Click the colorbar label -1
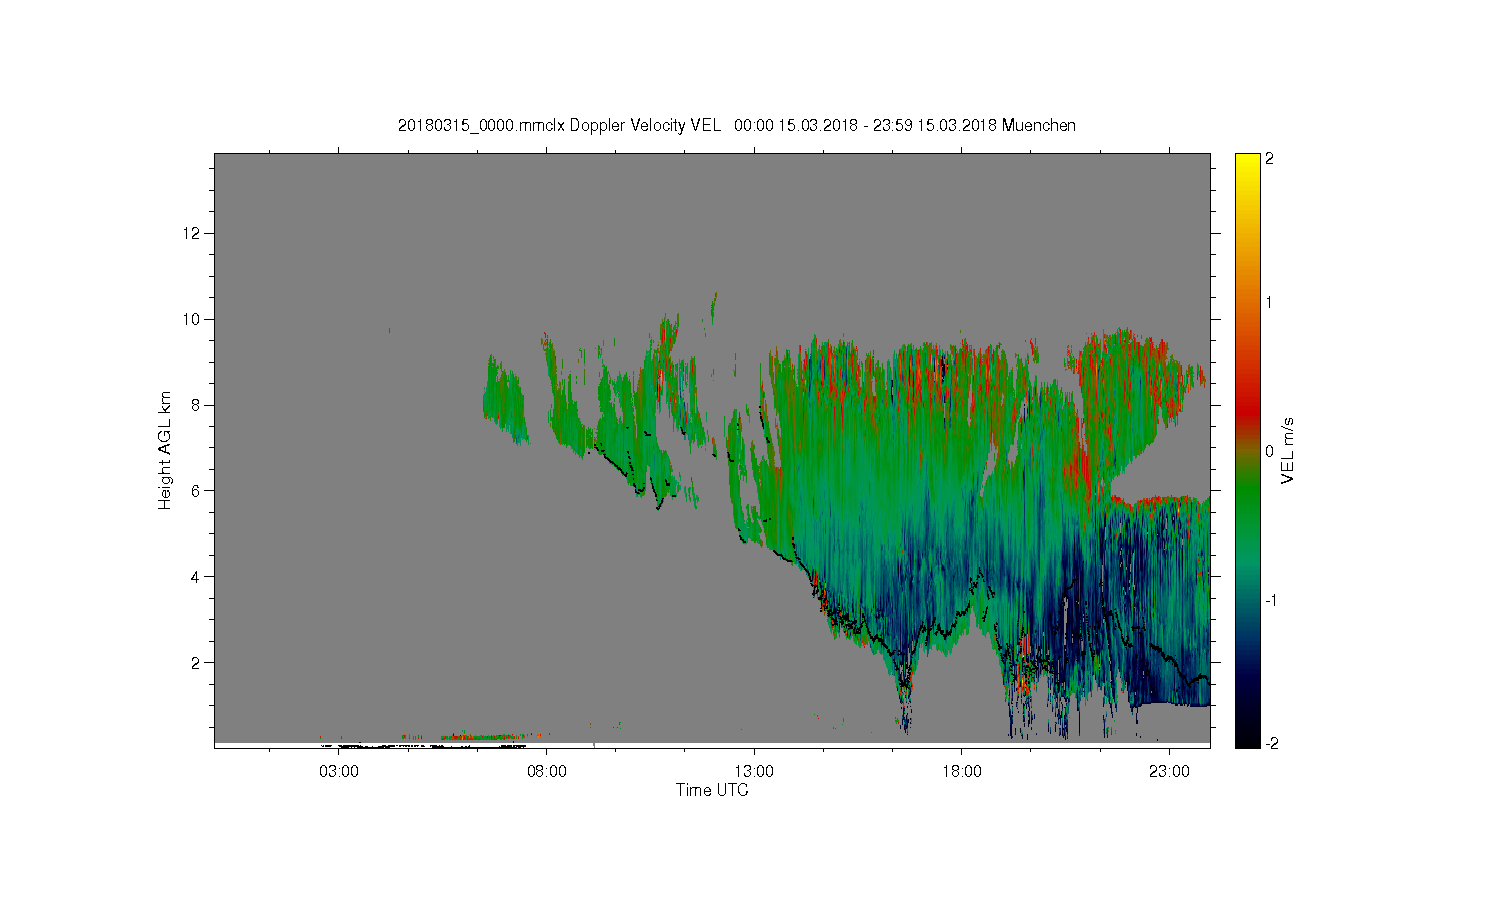1500x900 pixels. tap(1269, 600)
